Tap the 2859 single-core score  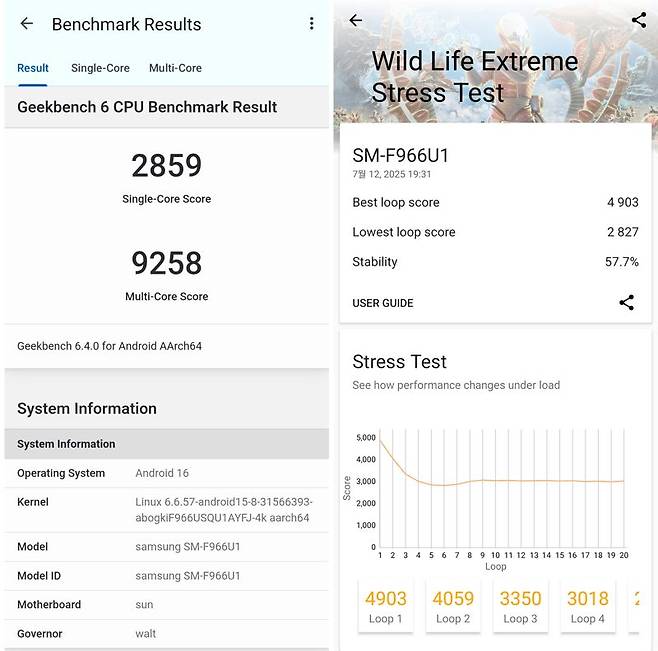(166, 166)
